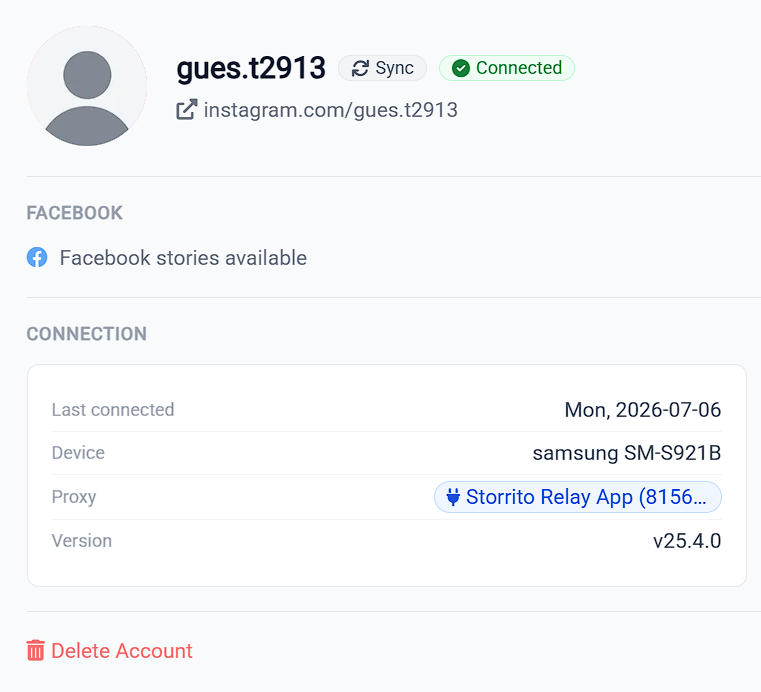The height and width of the screenshot is (692, 761).
Task: Click the 'Last connected' label
Action: pos(113,410)
